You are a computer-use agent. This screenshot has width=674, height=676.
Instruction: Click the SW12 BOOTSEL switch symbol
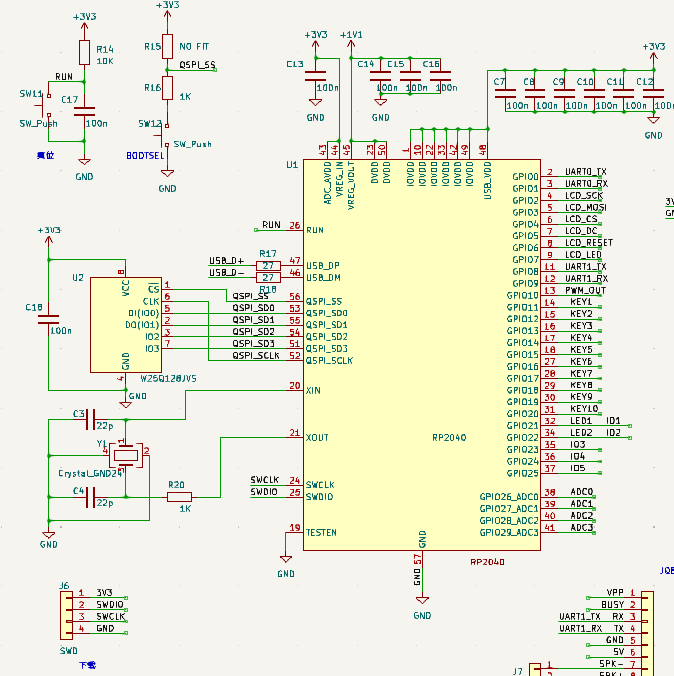coord(166,135)
